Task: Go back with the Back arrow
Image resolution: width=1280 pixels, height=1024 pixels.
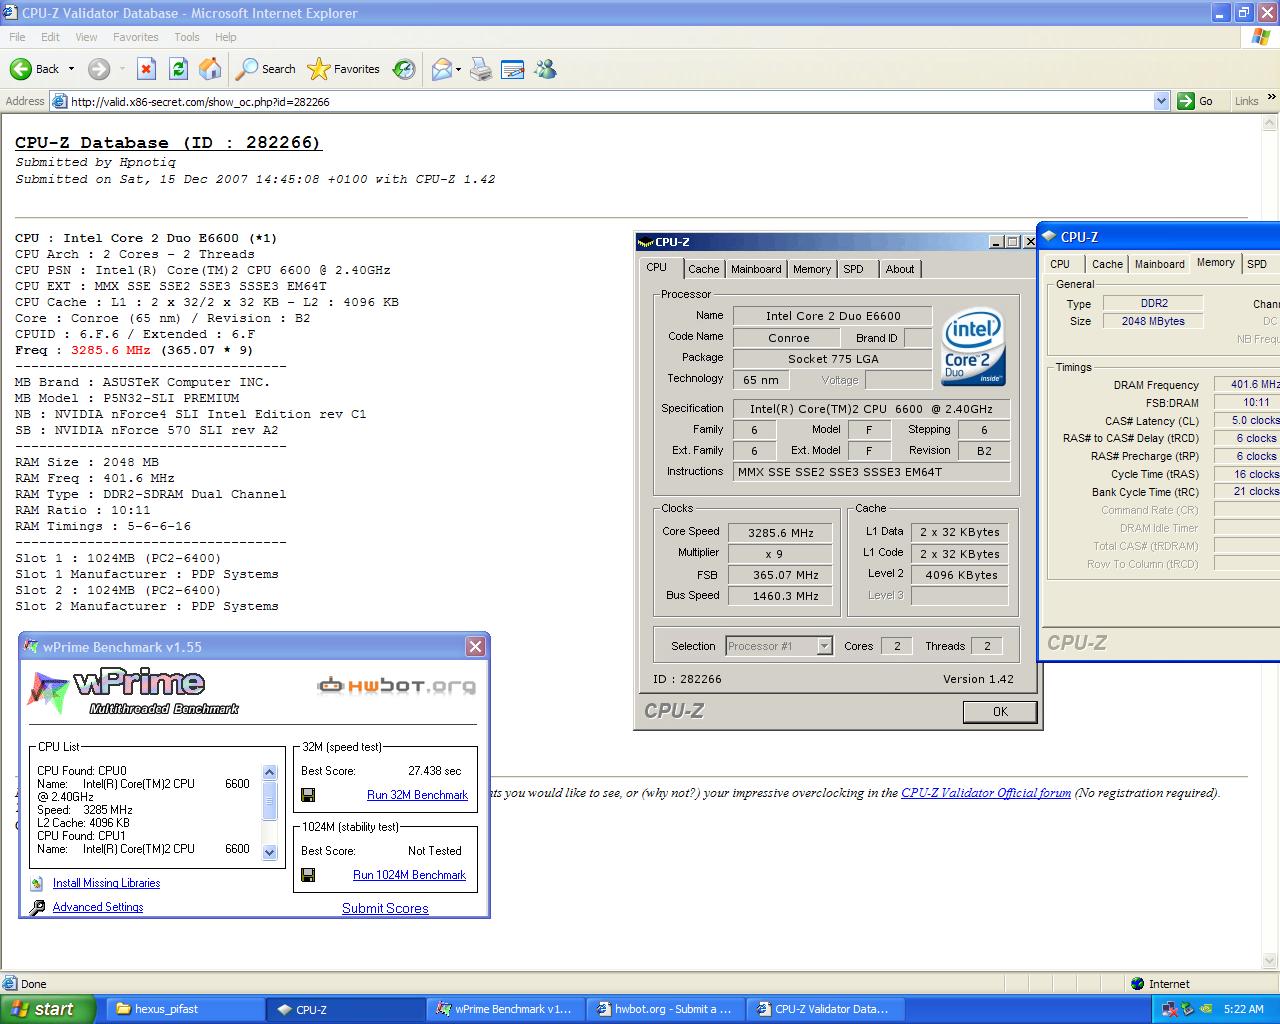Action: click(34, 69)
